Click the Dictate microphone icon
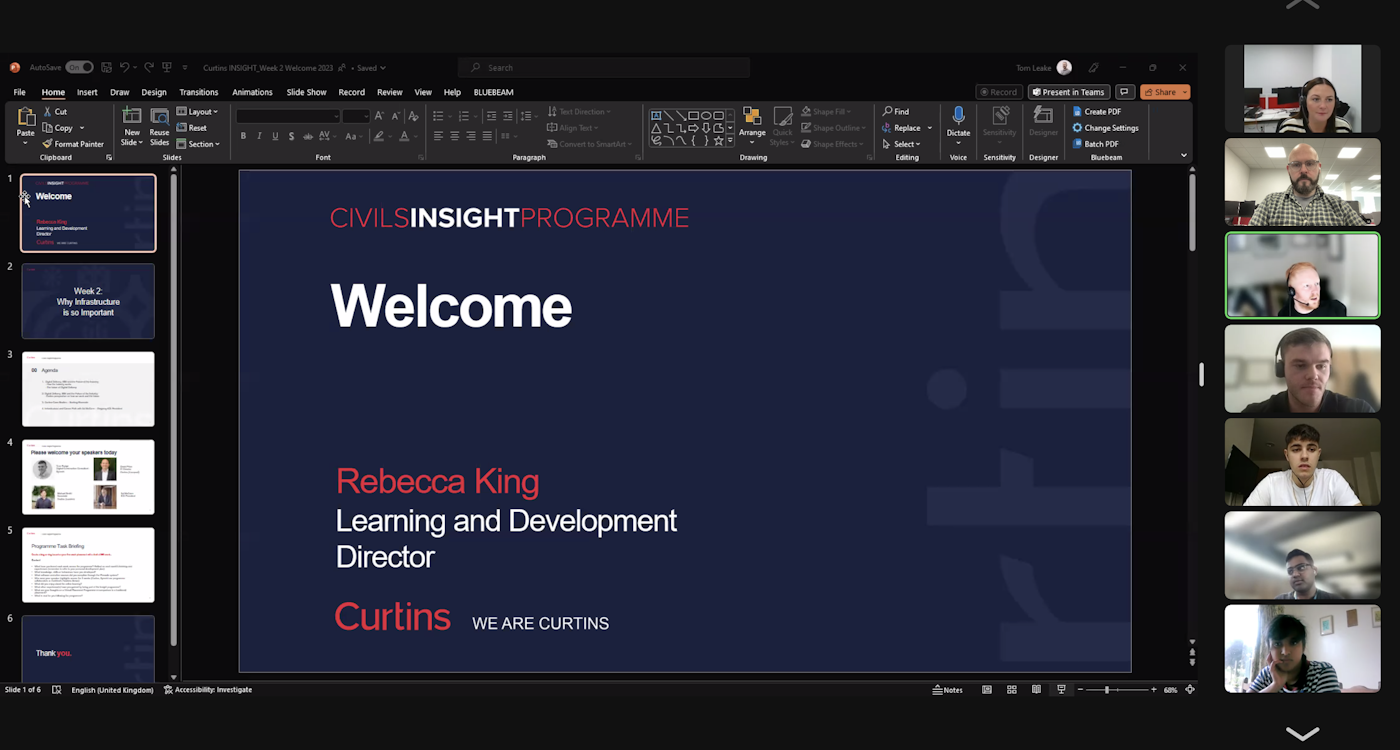 (x=958, y=116)
